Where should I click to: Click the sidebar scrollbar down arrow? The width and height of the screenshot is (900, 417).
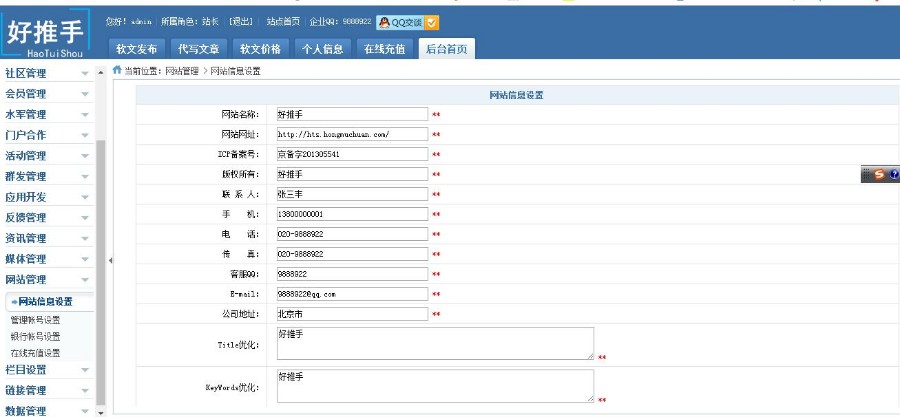(x=101, y=411)
